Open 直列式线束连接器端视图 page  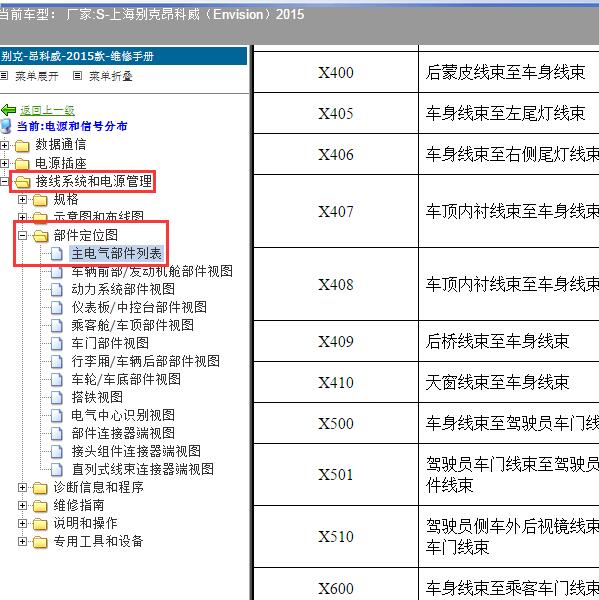pos(143,469)
